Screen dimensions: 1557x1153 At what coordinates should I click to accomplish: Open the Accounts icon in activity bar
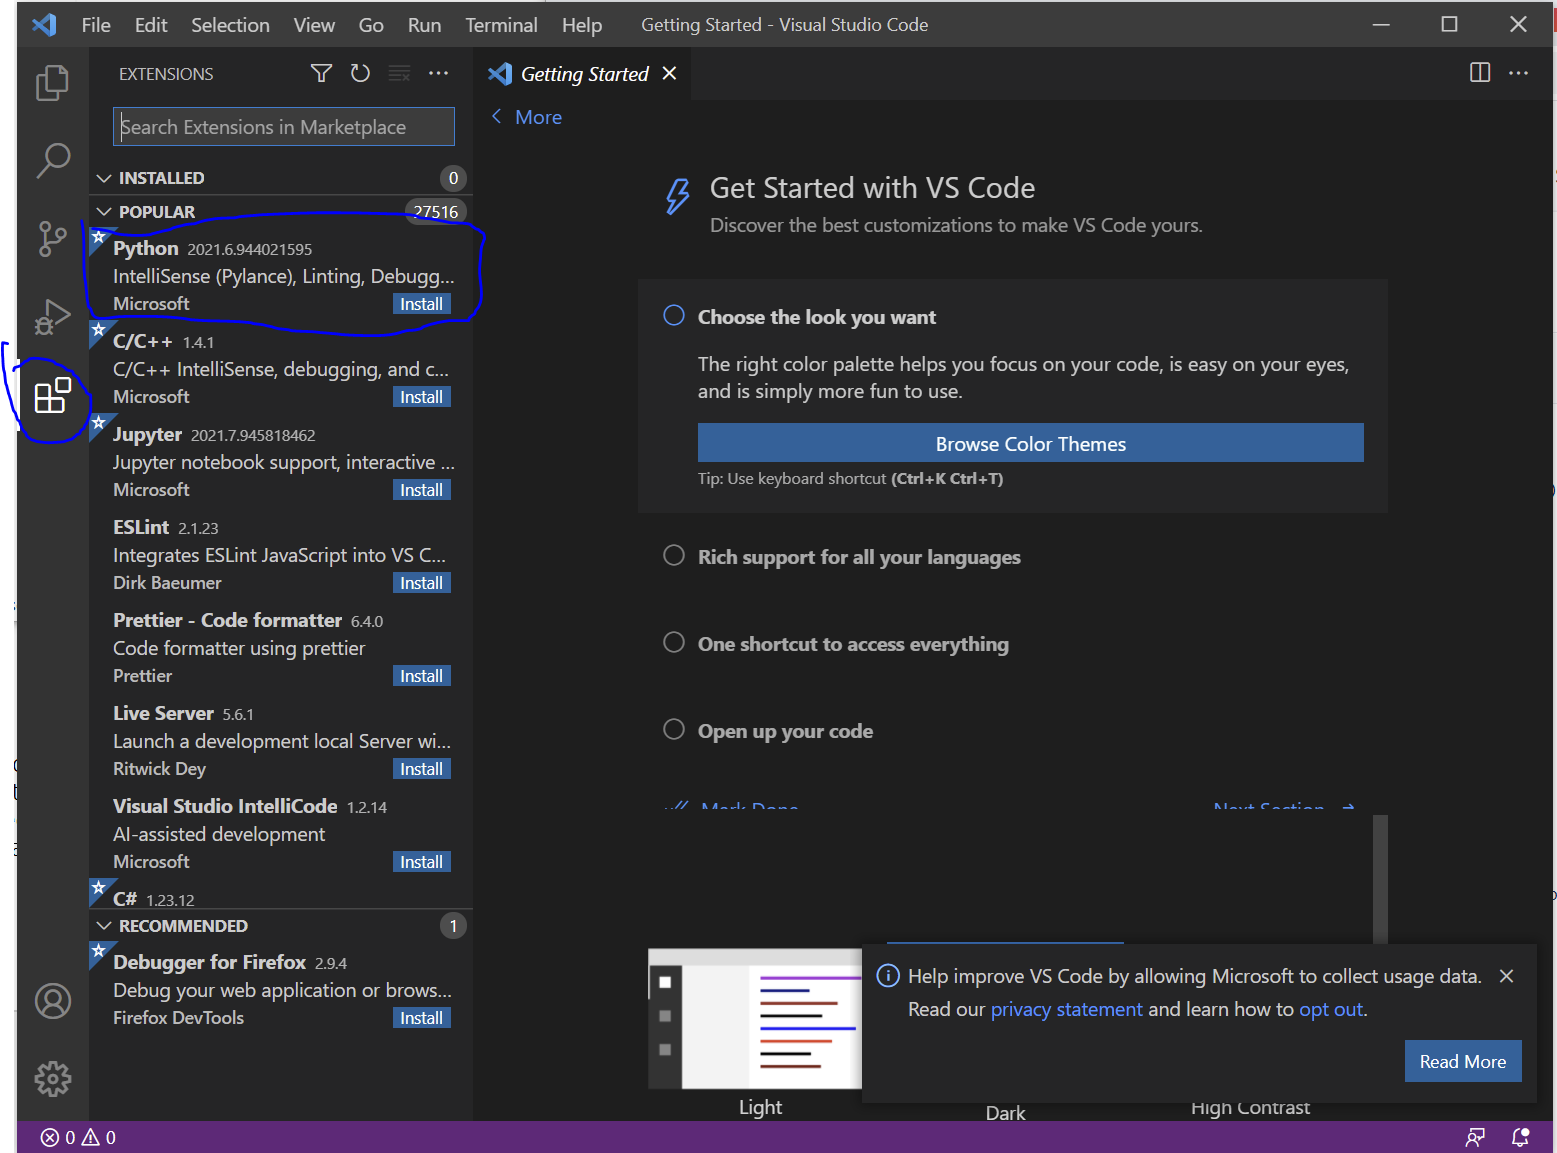(x=53, y=1001)
